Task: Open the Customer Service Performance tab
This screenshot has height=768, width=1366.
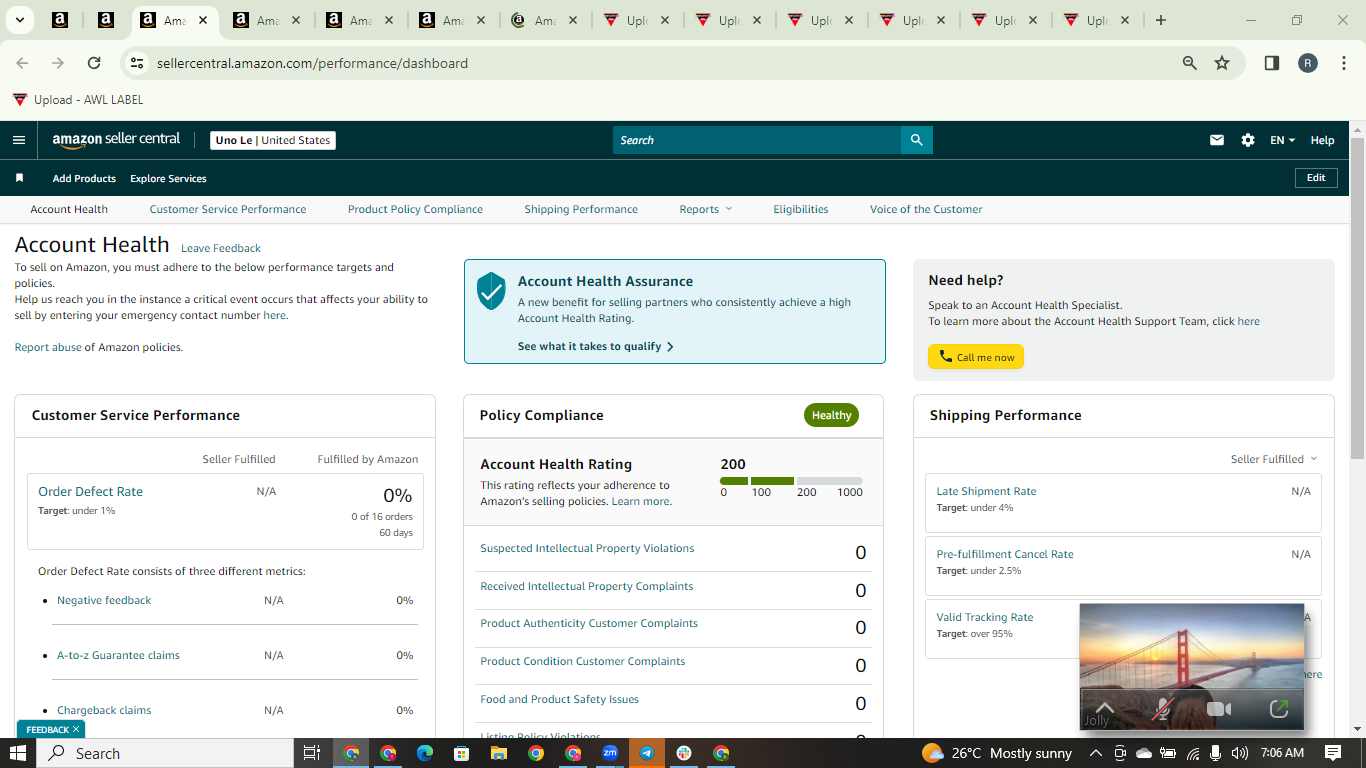Action: (228, 209)
